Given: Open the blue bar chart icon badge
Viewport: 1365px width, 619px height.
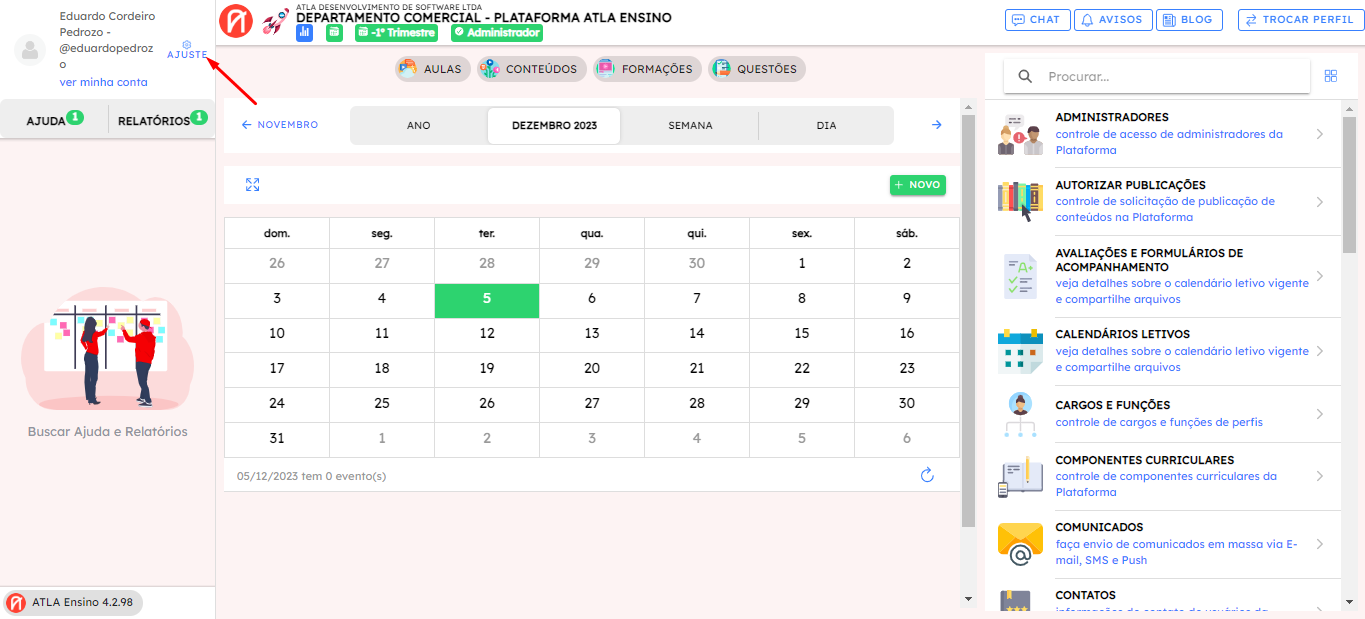Looking at the screenshot, I should tap(305, 33).
